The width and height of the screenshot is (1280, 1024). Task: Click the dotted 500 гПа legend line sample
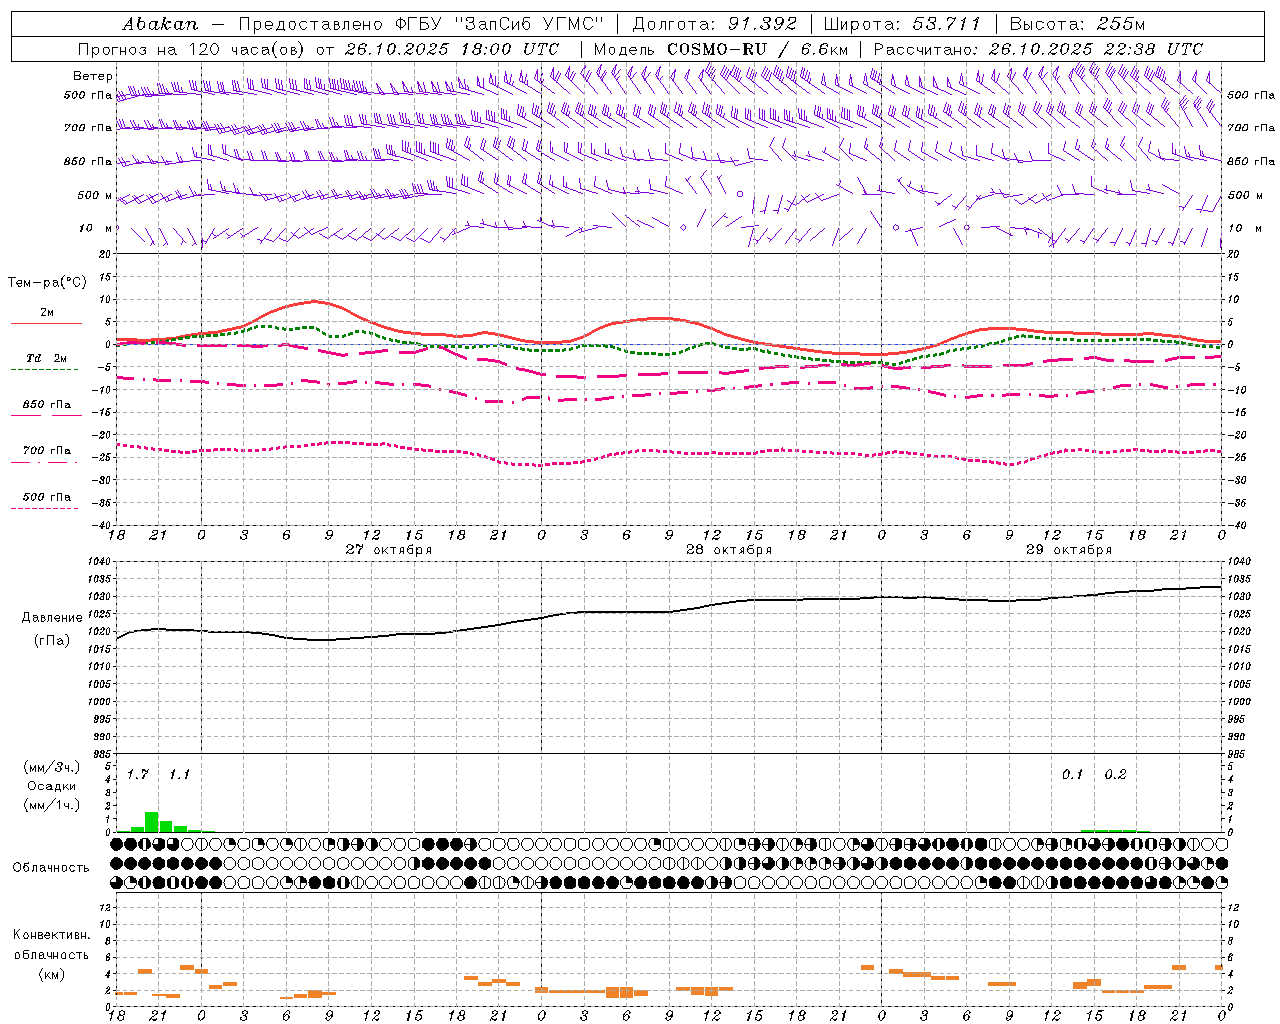pos(44,508)
